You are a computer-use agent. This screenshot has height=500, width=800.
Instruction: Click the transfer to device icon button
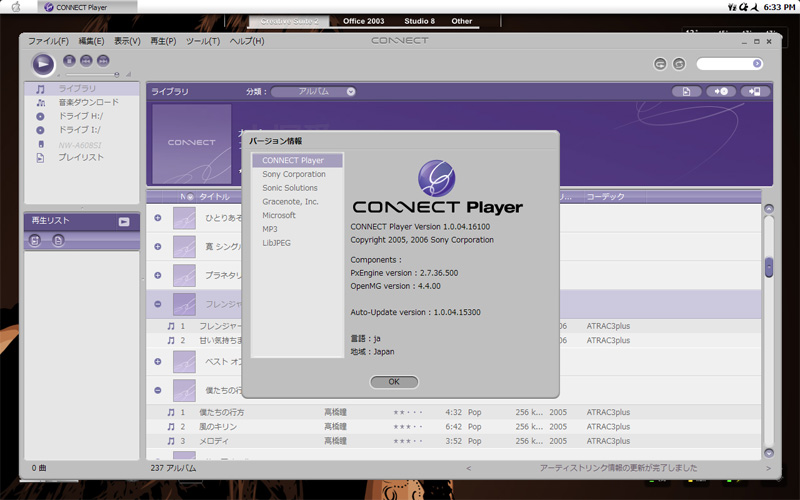(755, 92)
